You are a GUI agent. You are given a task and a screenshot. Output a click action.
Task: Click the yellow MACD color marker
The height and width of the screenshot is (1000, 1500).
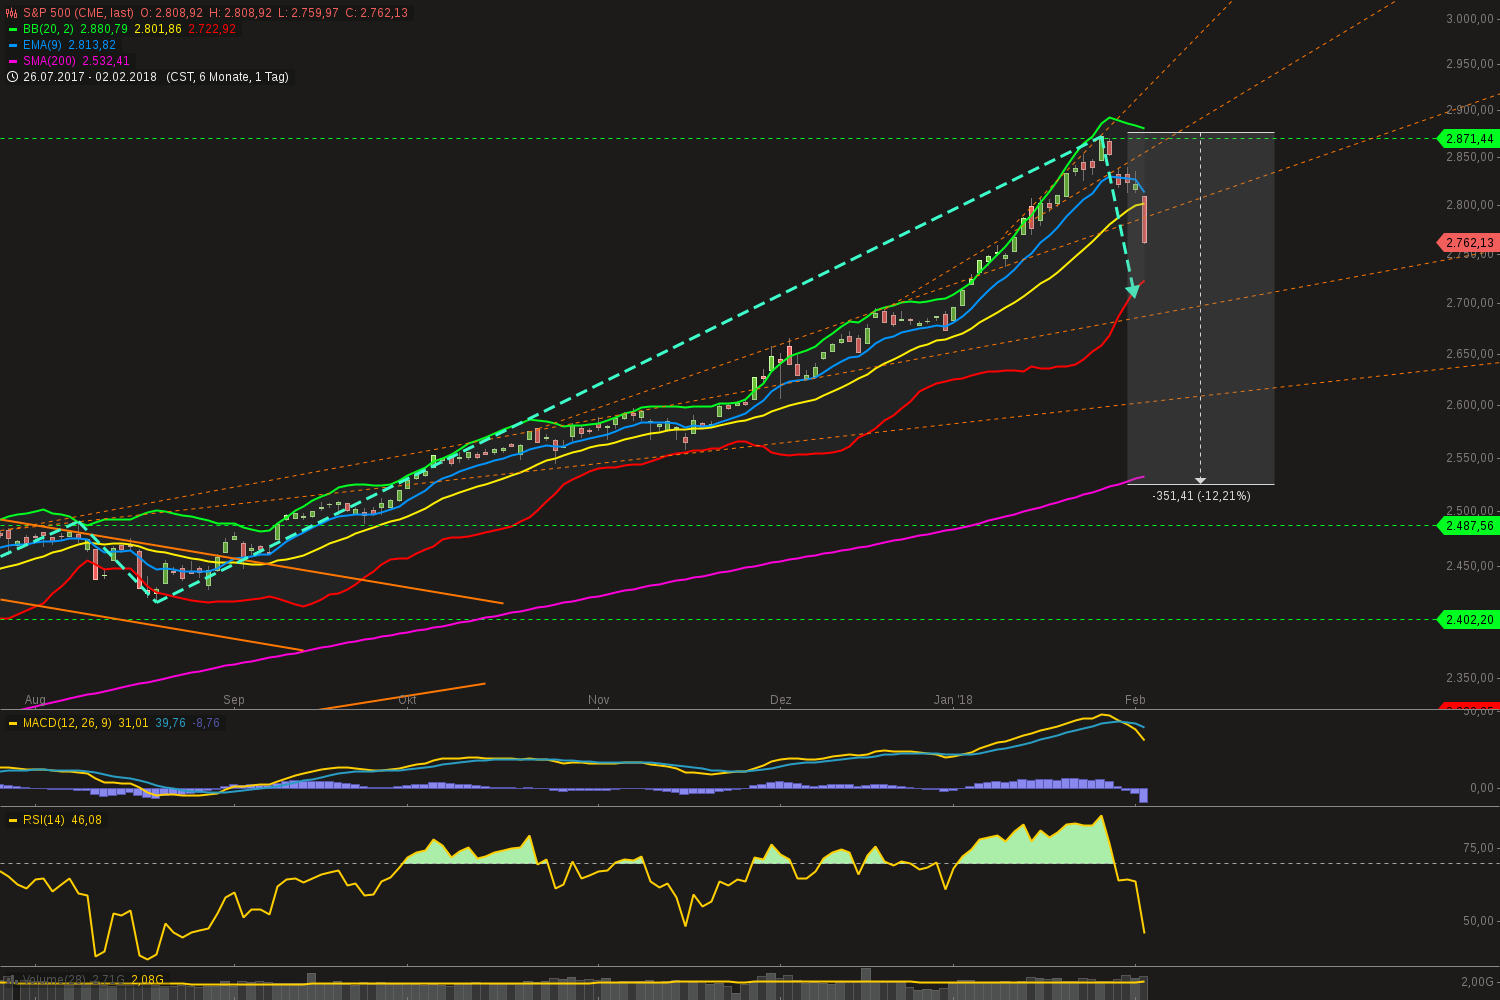pyautogui.click(x=13, y=723)
